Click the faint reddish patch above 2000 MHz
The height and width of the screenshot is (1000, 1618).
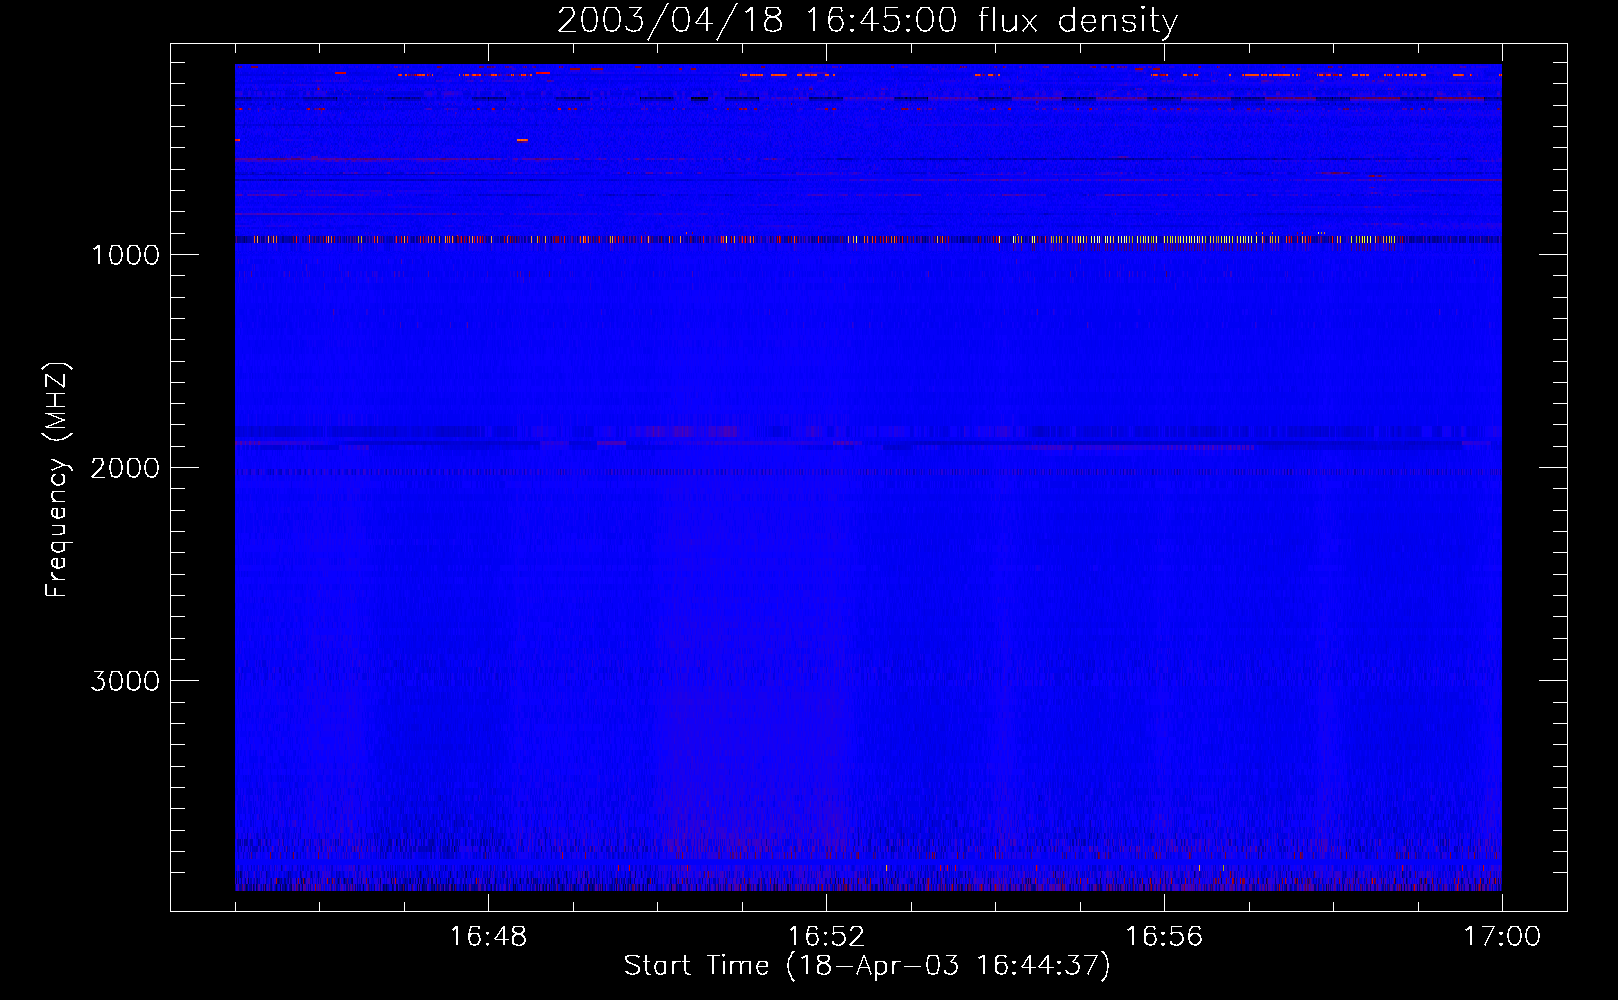(x=690, y=431)
